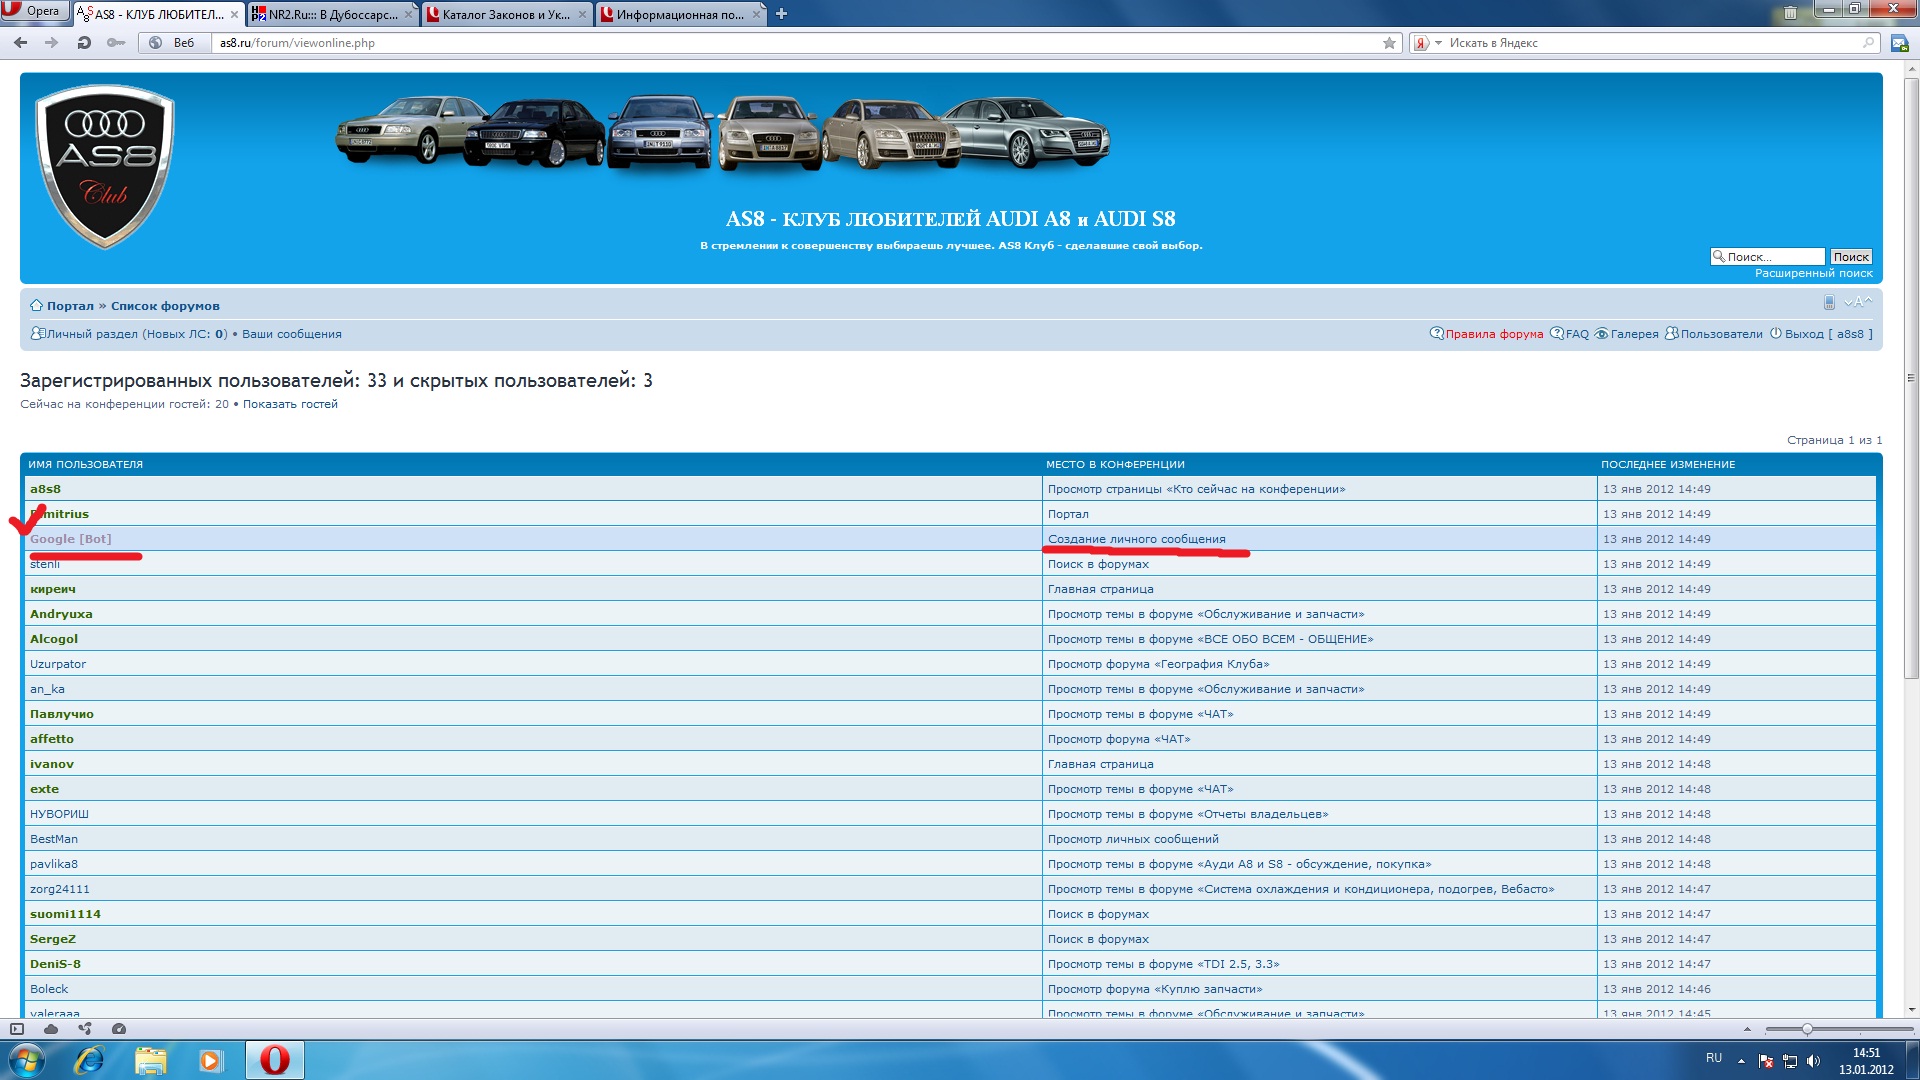Image resolution: width=1920 pixels, height=1080 pixels.
Task: Open Веб site security info badge
Action: [172, 43]
